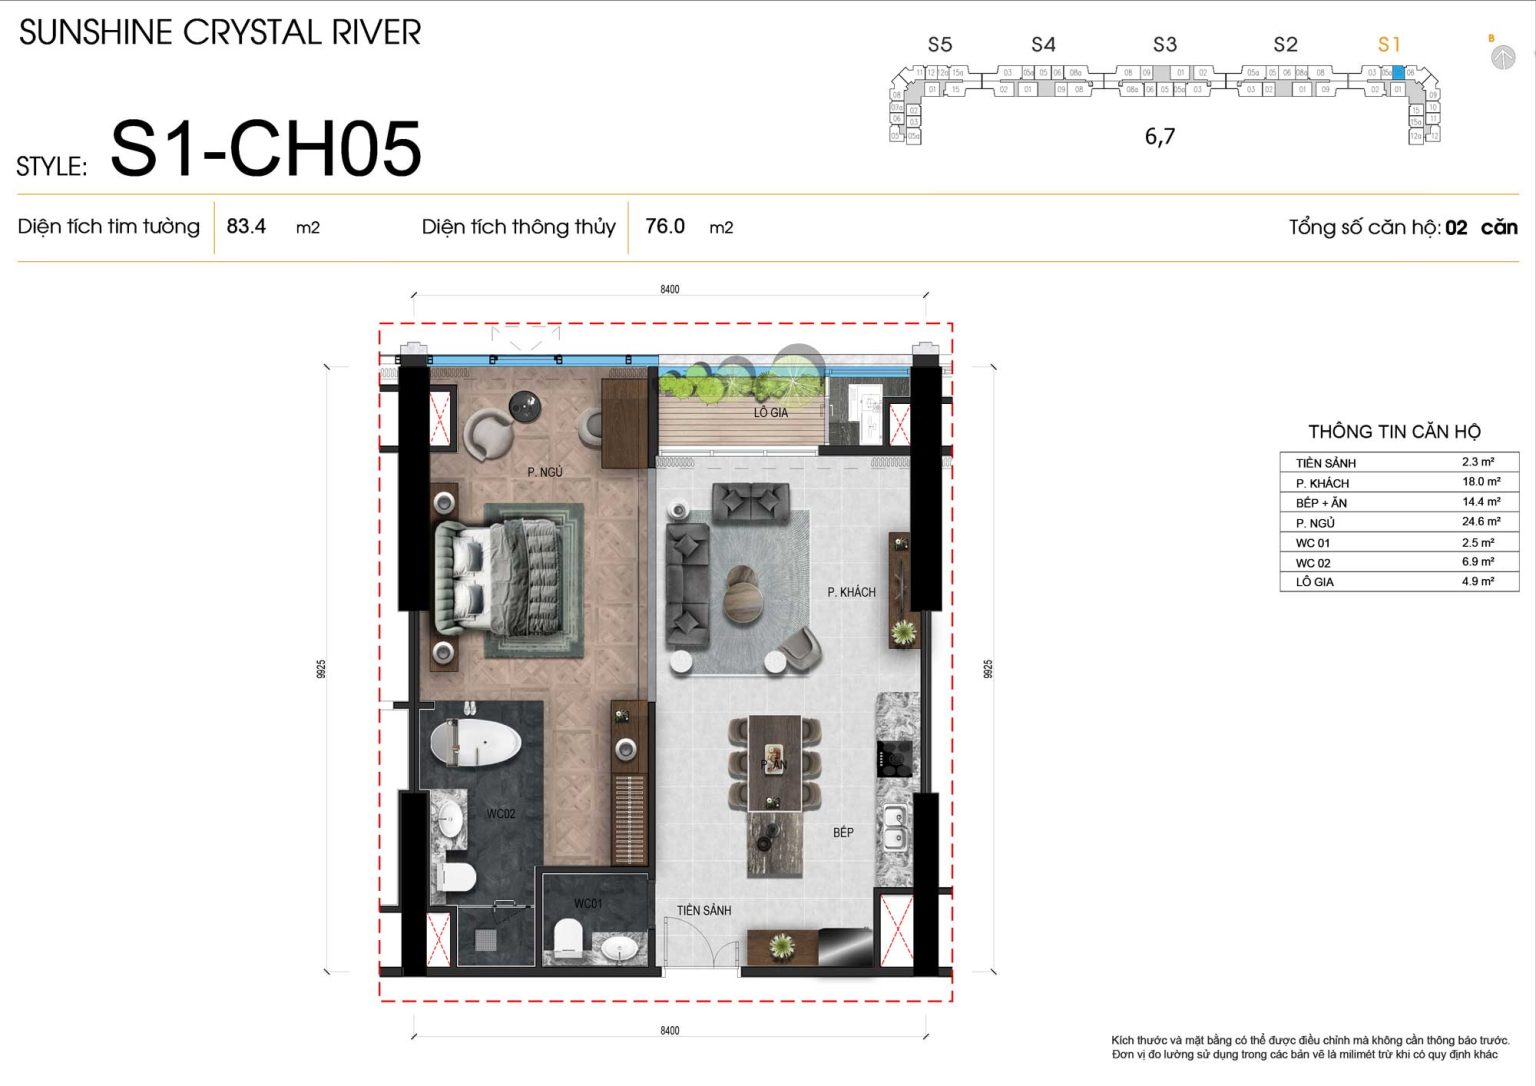Viewport: 1536px width, 1086px height.
Task: Click the S5 tower label
Action: [x=940, y=44]
